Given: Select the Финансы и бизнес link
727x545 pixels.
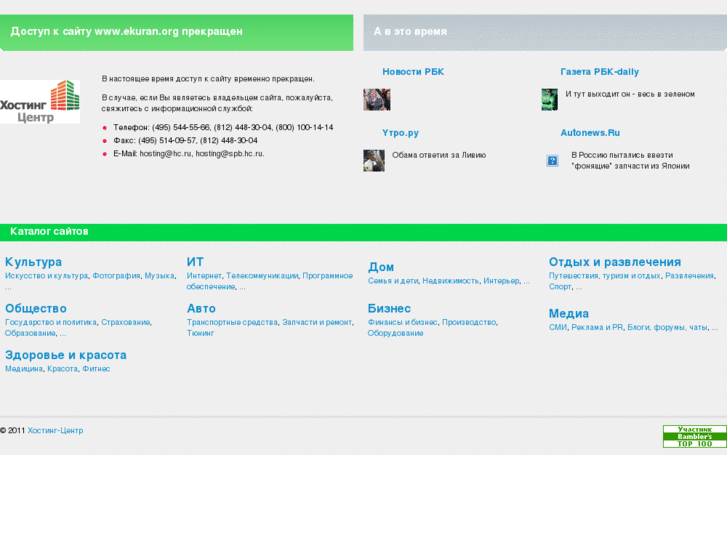Looking at the screenshot, I should [402, 322].
